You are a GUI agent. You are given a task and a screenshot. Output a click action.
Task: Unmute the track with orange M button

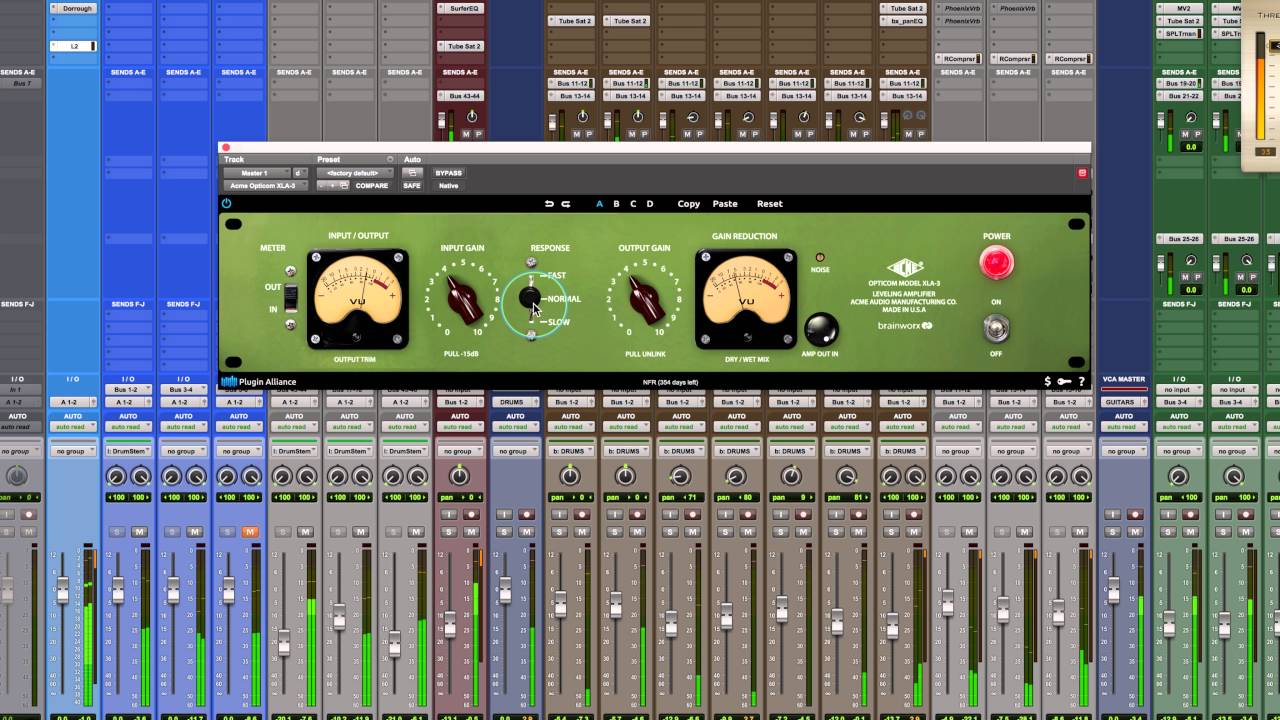pos(249,532)
